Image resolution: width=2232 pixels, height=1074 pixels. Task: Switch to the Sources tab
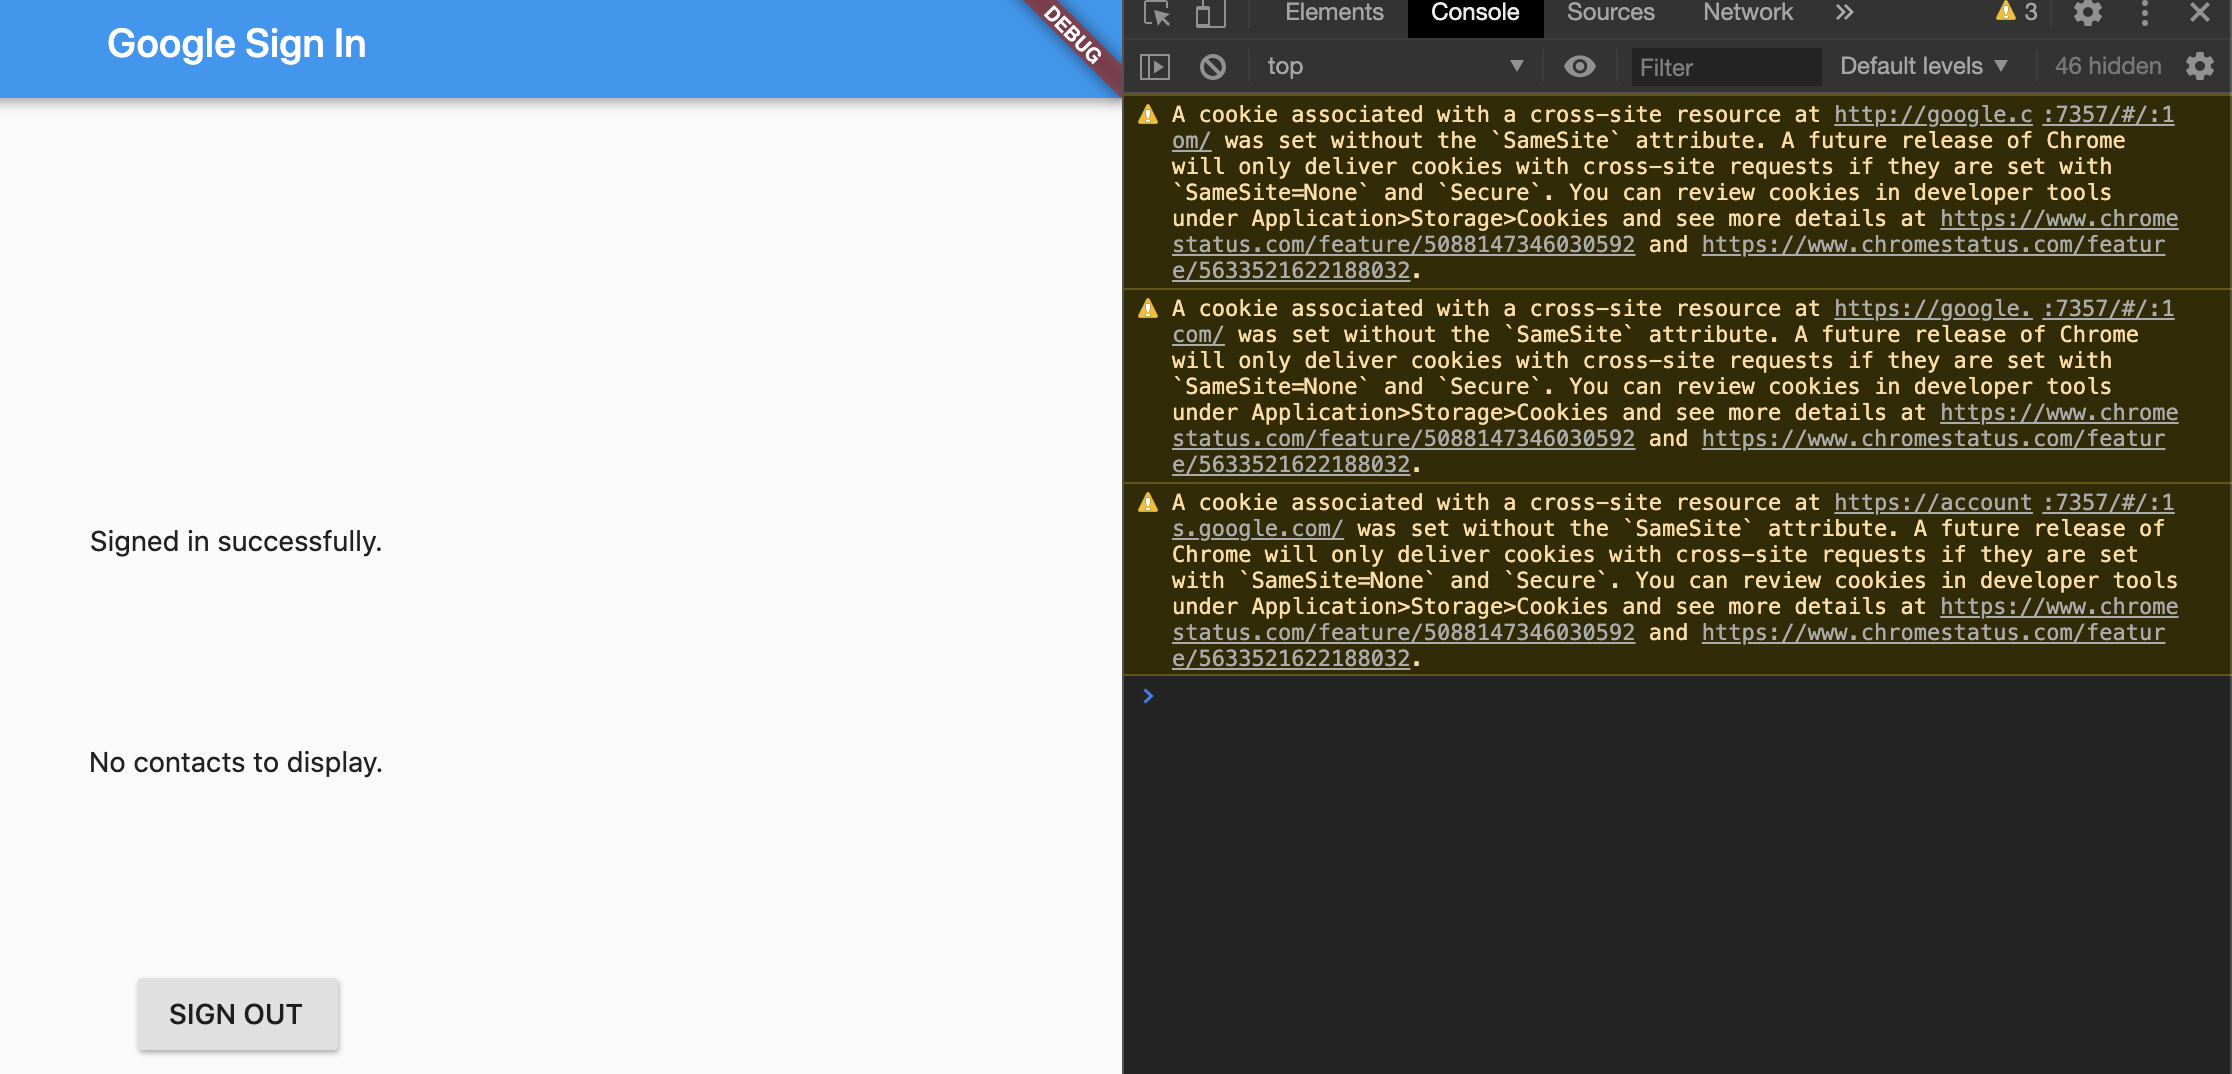pyautogui.click(x=1610, y=13)
